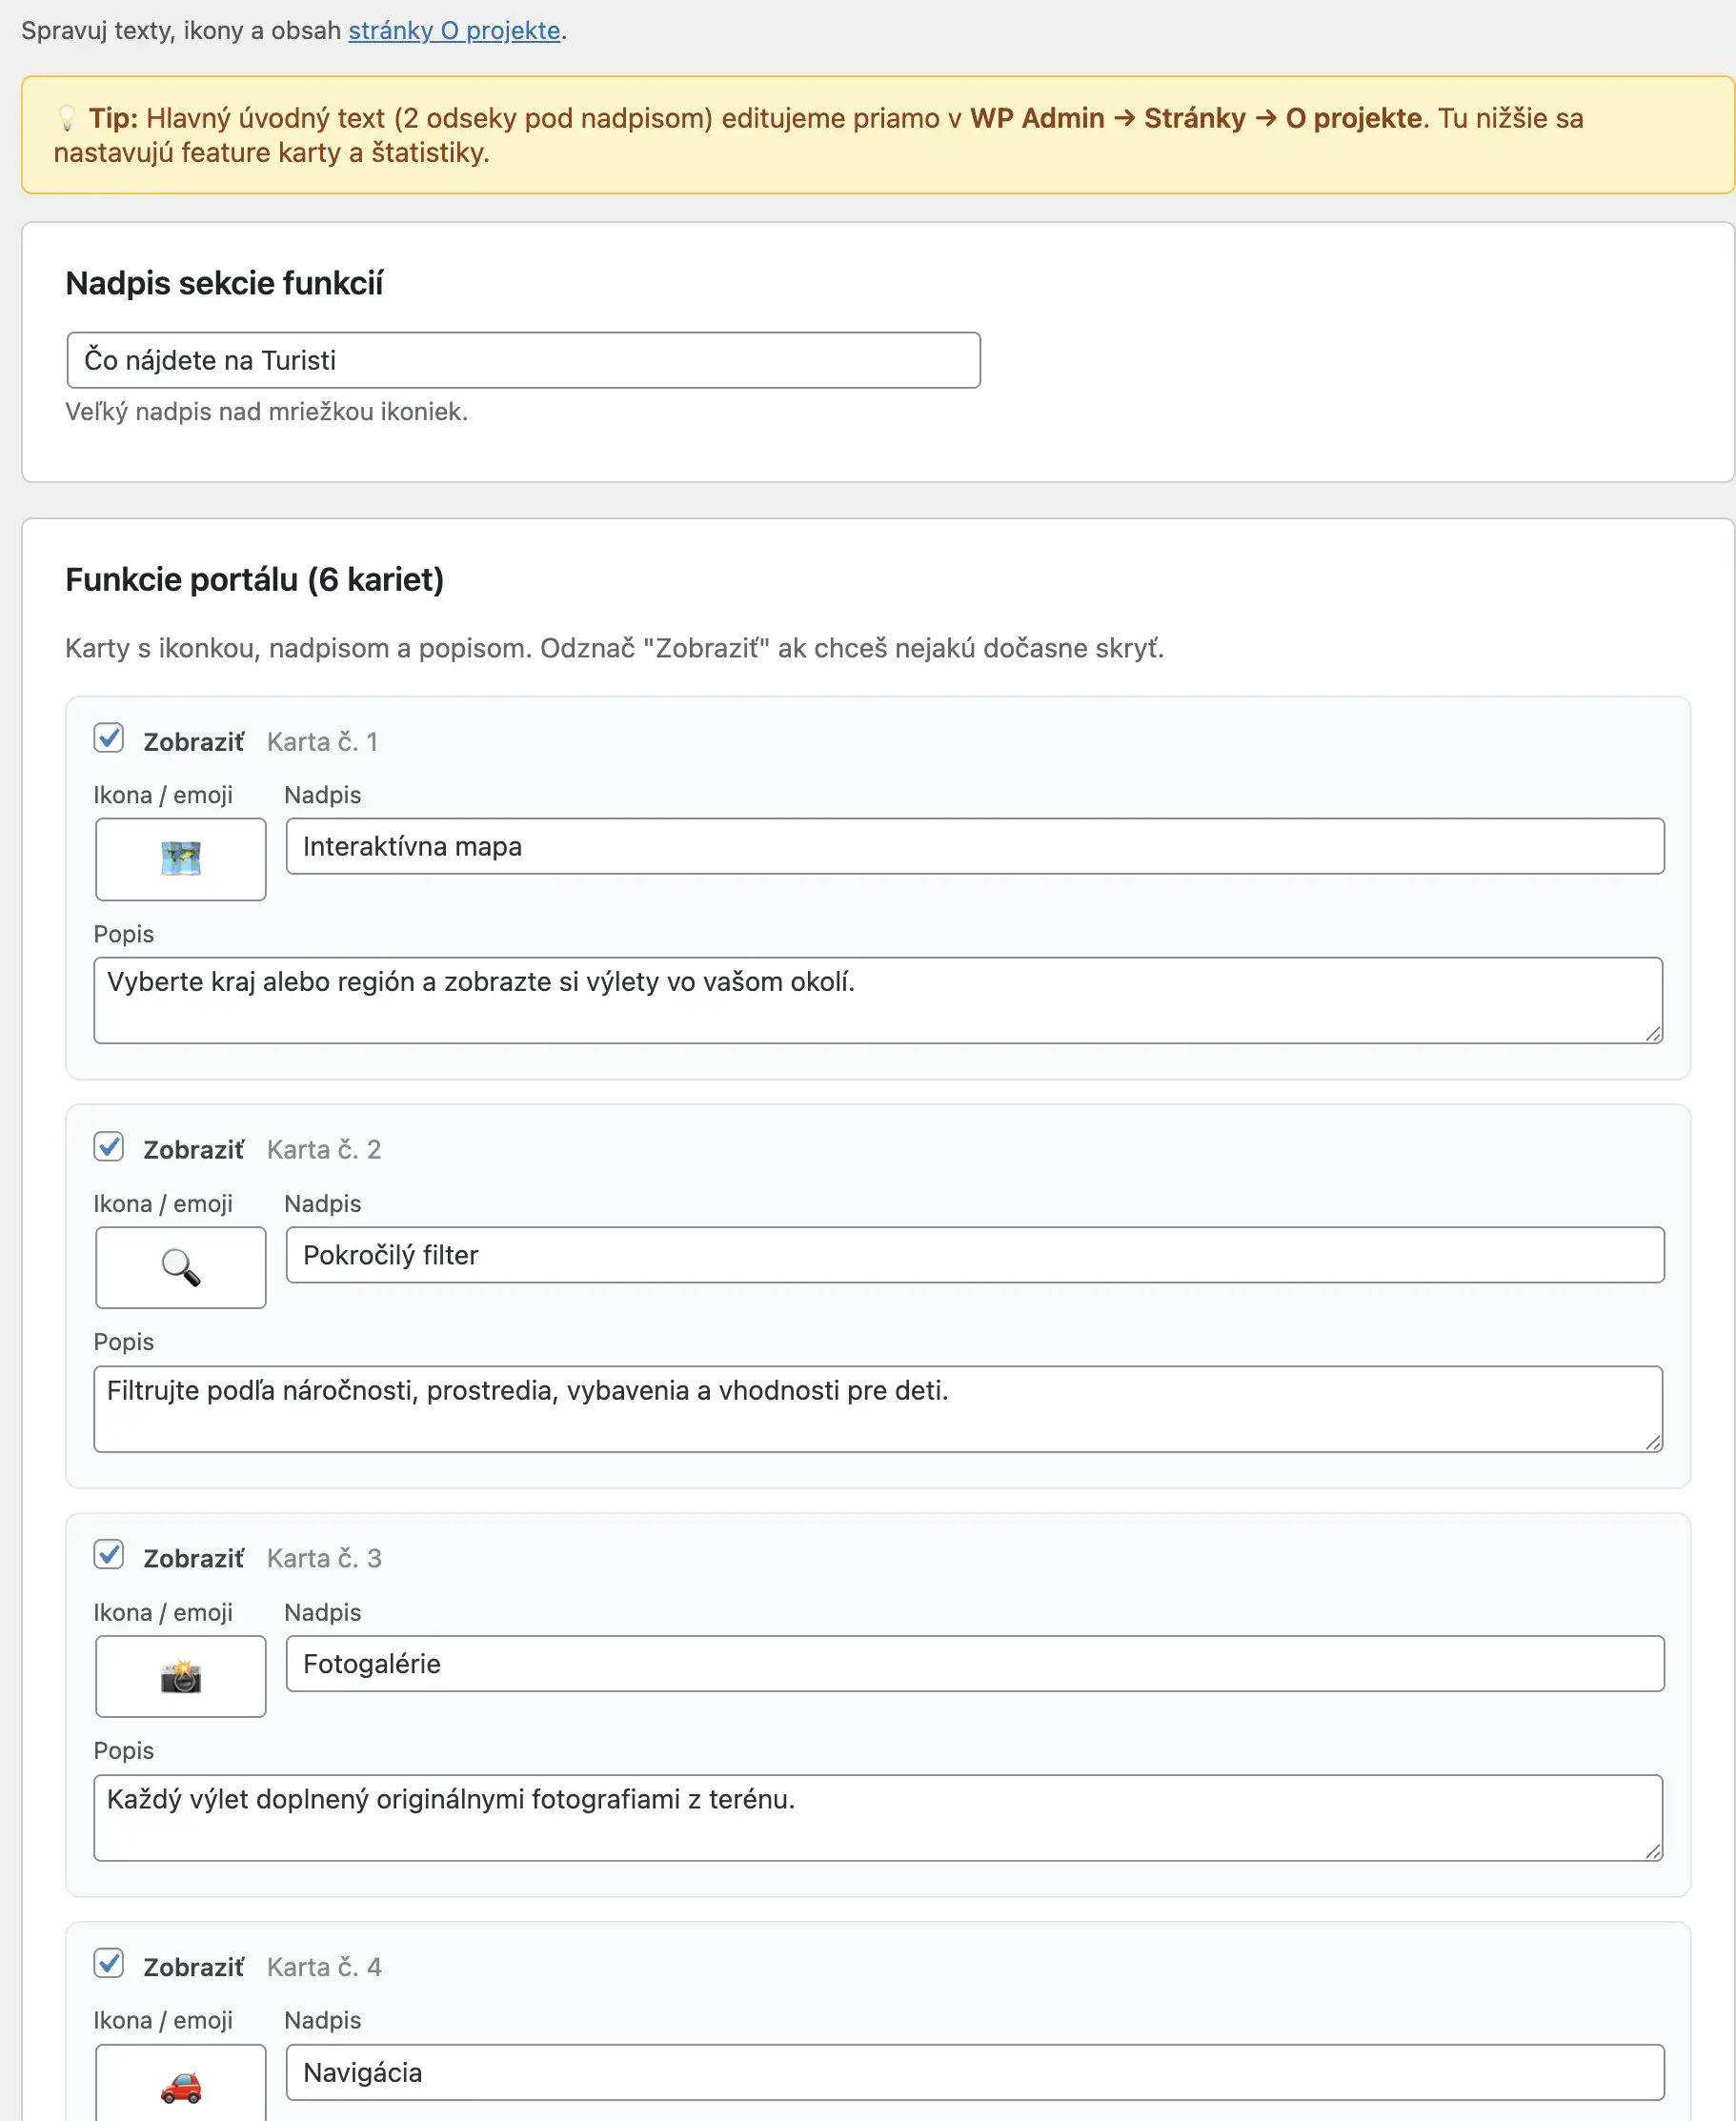Click the red car emoji icon field

[x=181, y=2082]
